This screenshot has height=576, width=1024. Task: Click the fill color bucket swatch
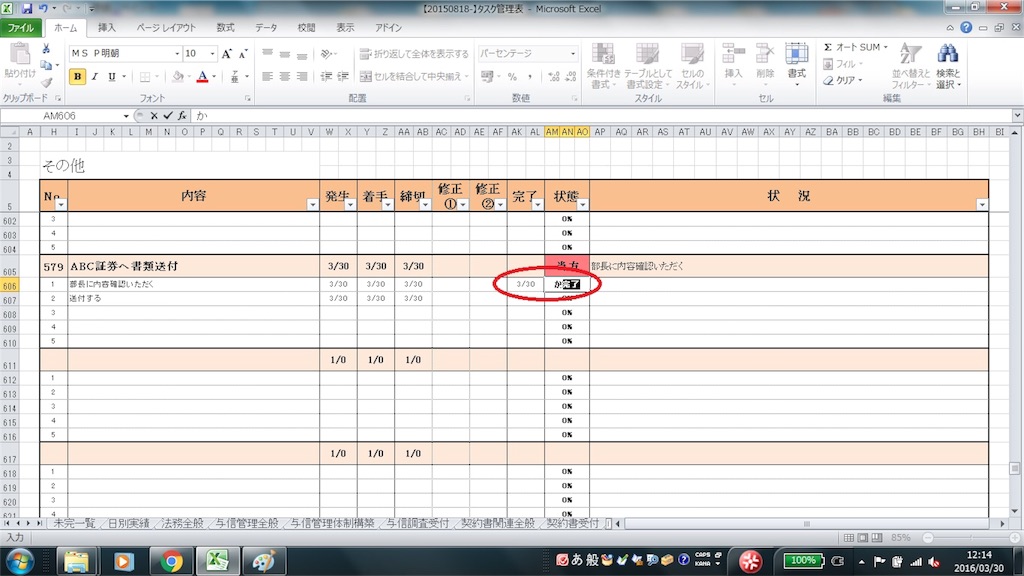tap(178, 76)
